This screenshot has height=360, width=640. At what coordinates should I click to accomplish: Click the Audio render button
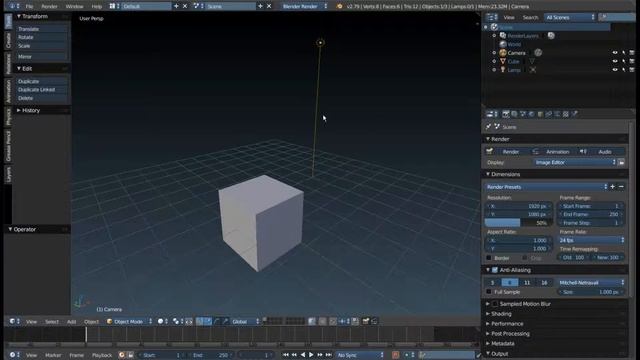tap(601, 152)
